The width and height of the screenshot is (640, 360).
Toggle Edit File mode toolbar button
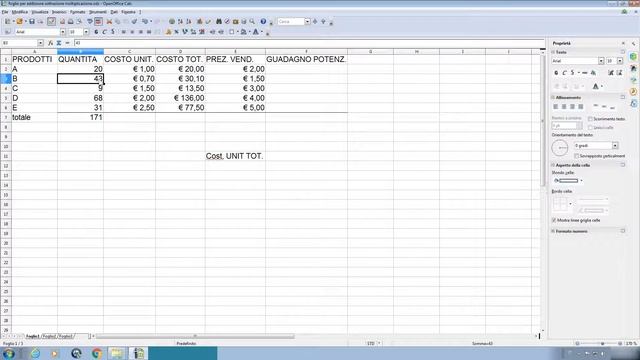51,21
